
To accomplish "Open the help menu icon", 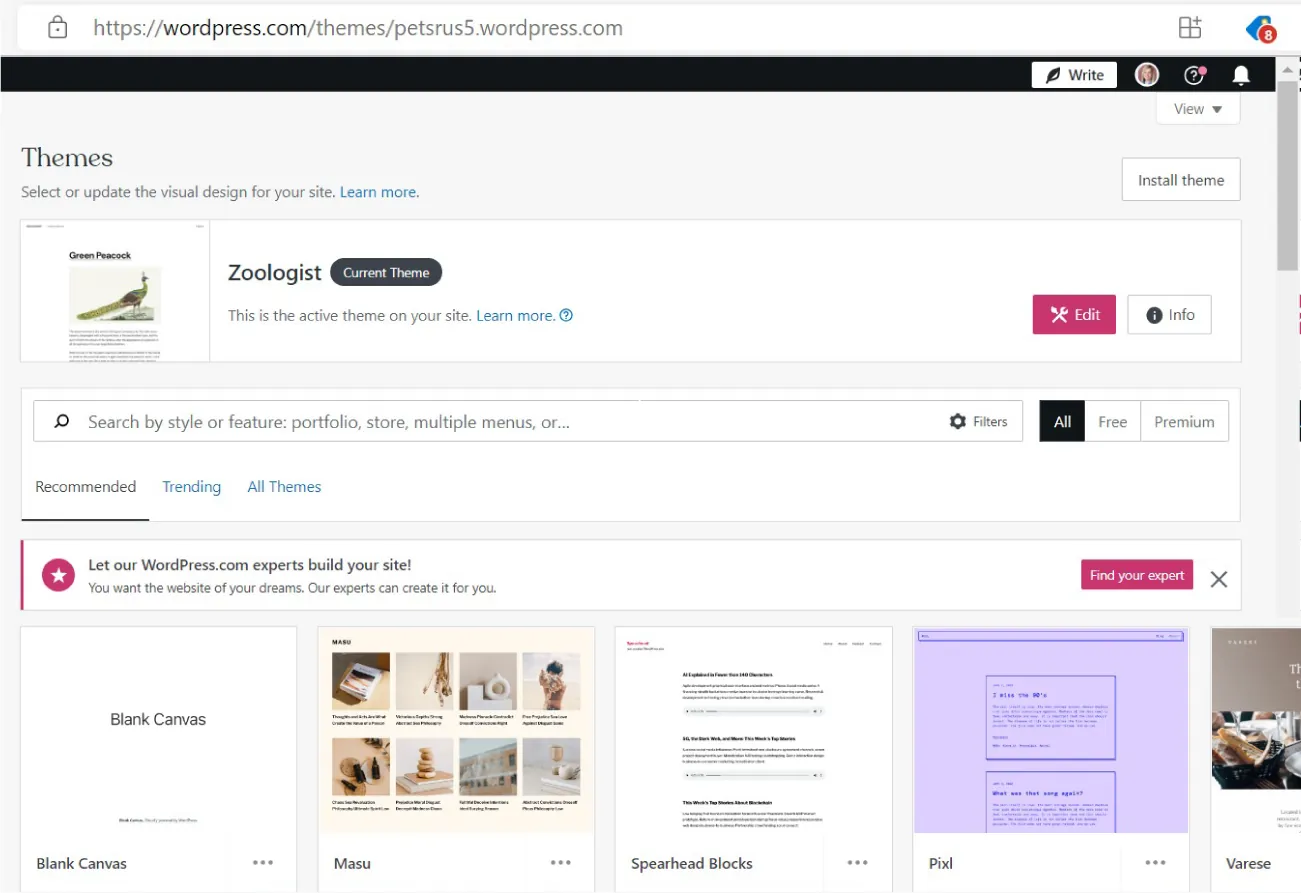I will pyautogui.click(x=1193, y=74).
